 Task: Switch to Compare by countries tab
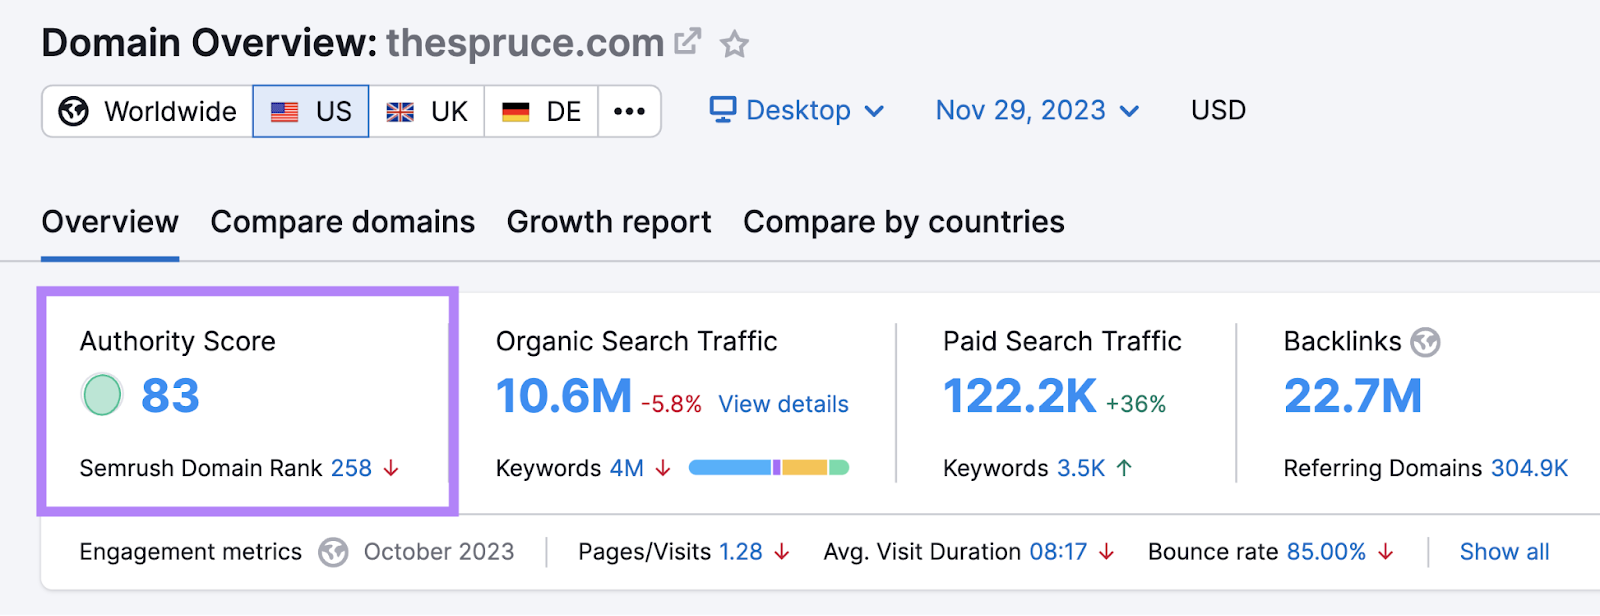[904, 222]
